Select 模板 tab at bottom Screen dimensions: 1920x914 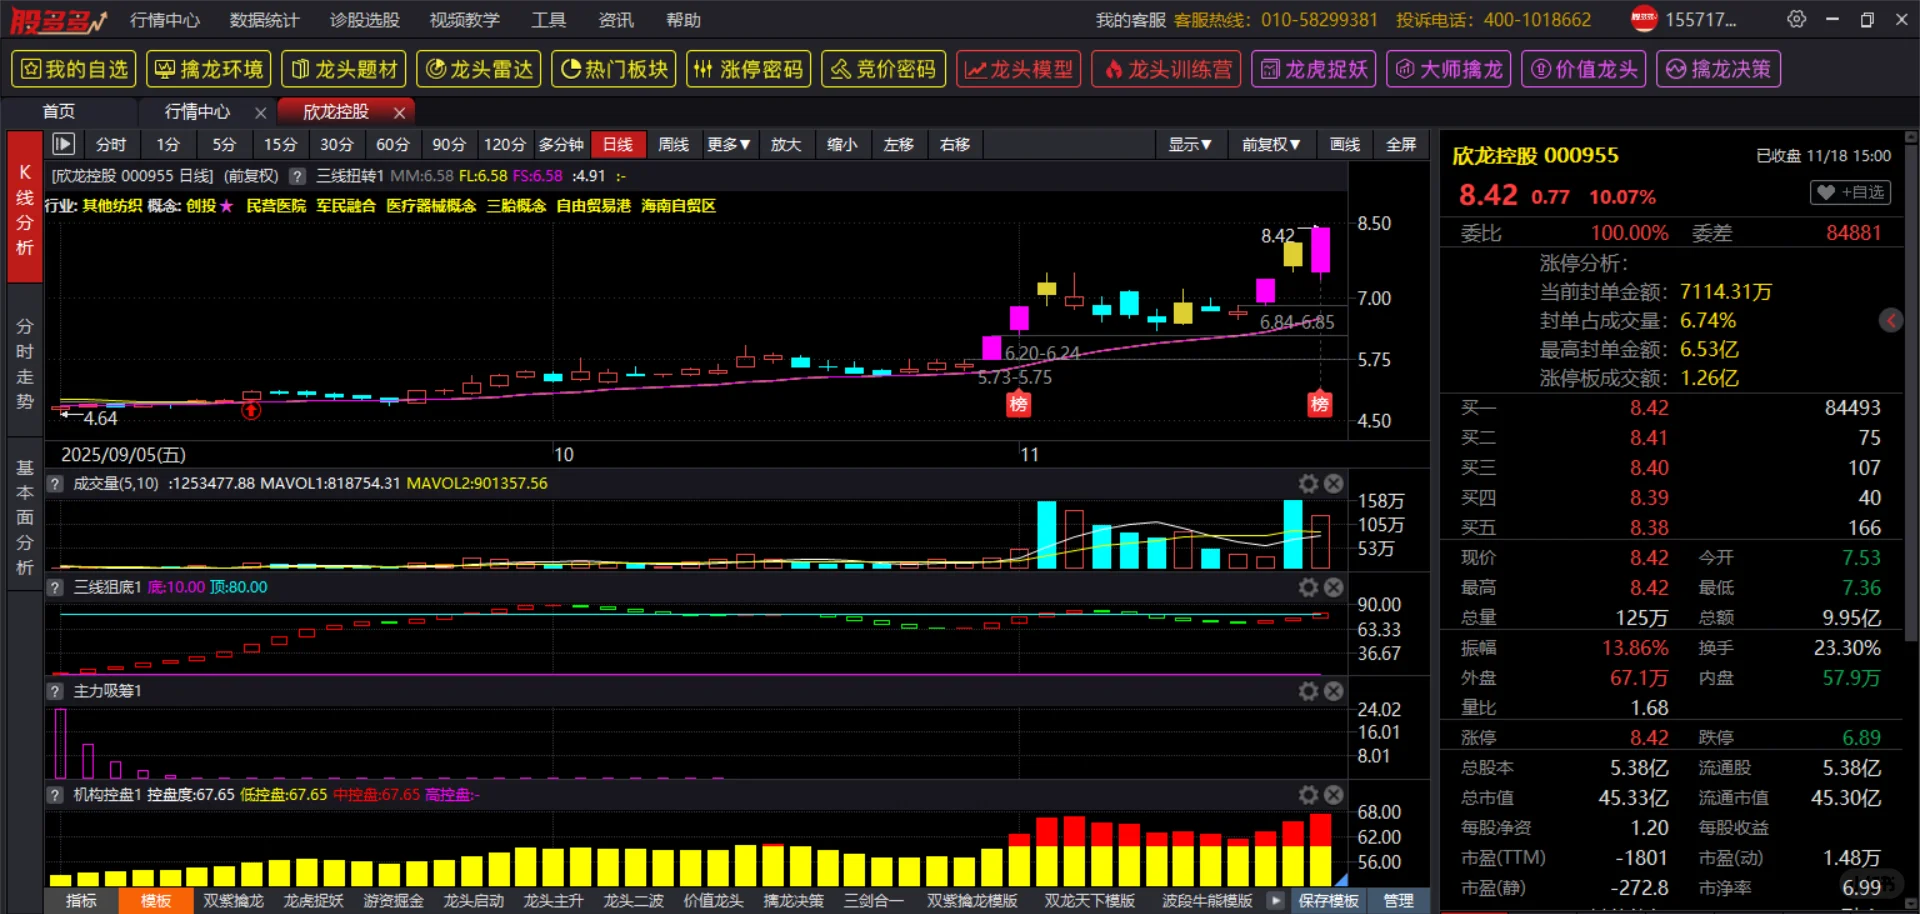point(156,901)
